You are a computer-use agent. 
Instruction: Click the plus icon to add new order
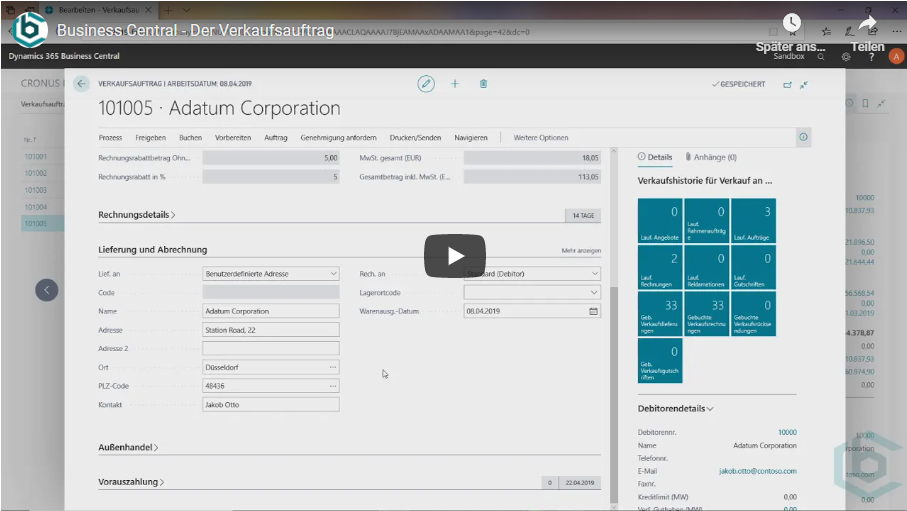[x=455, y=84]
